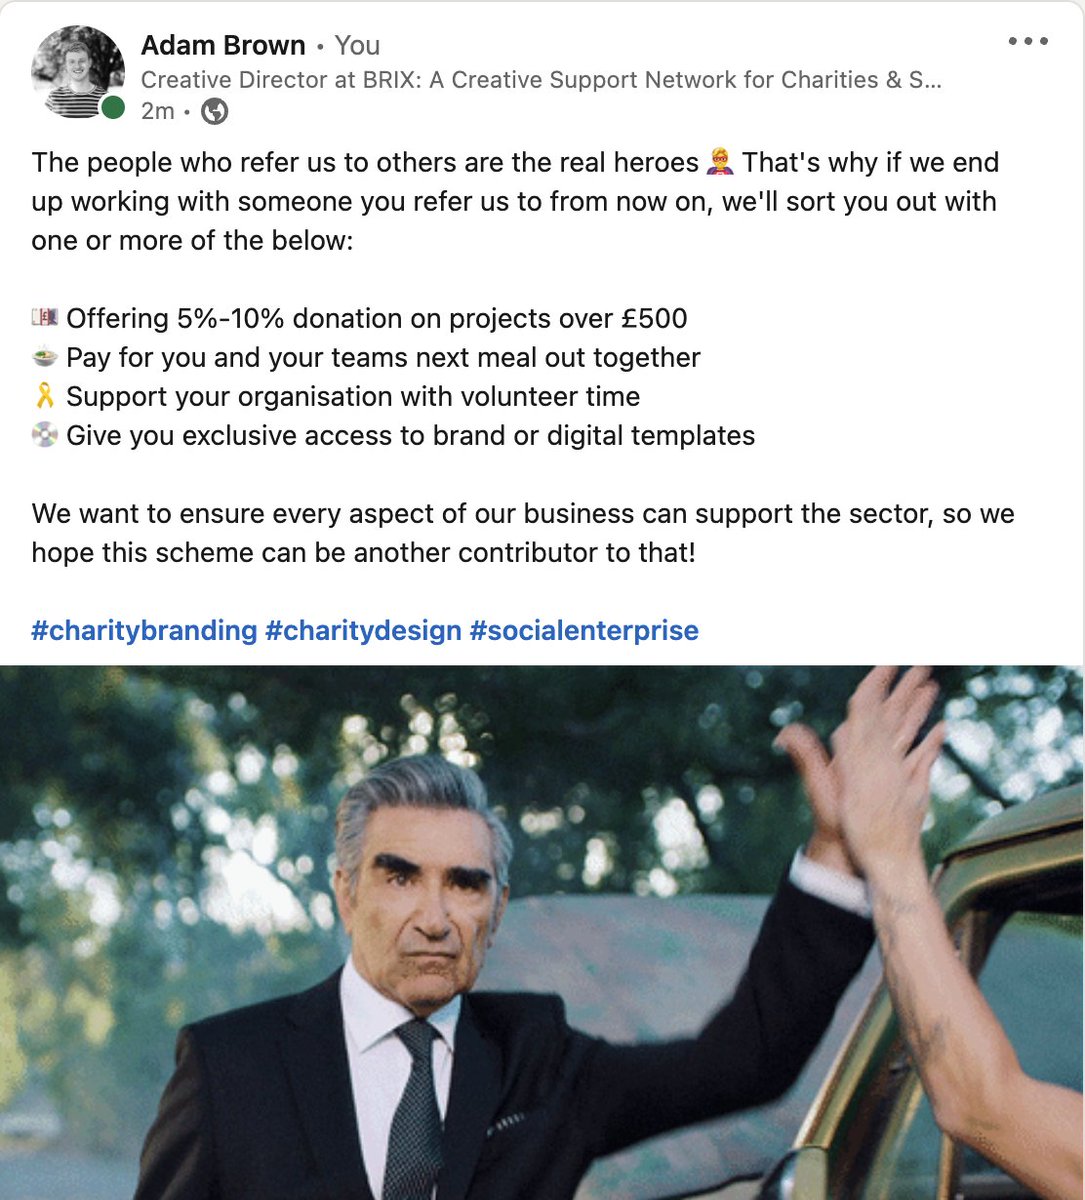The image size is (1085, 1200).
Task: Click the 'Offering 5%-10% donation' text line
Action: click(377, 319)
